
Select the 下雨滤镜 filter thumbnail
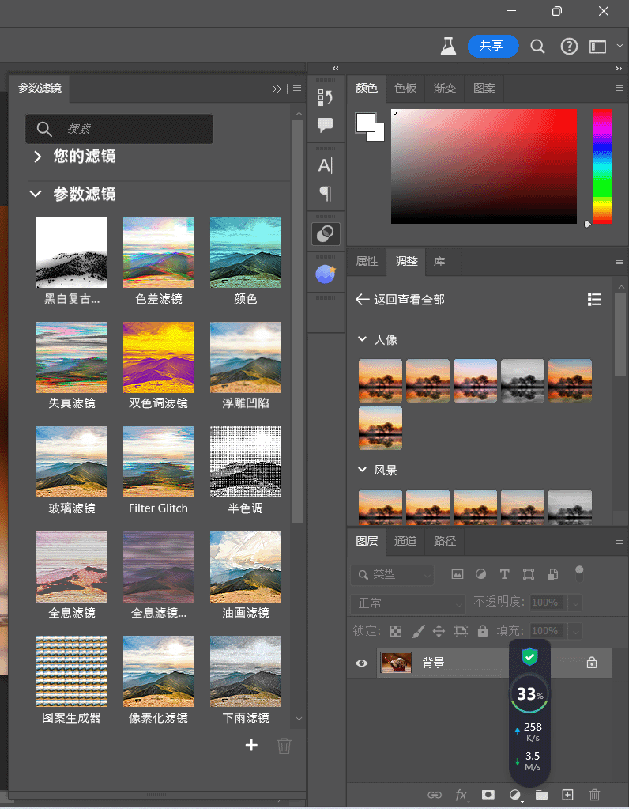246,671
